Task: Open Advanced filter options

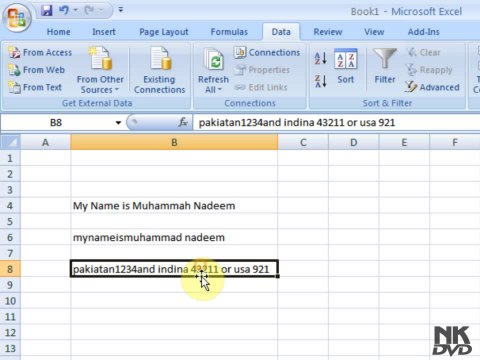Action: pyautogui.click(x=433, y=87)
